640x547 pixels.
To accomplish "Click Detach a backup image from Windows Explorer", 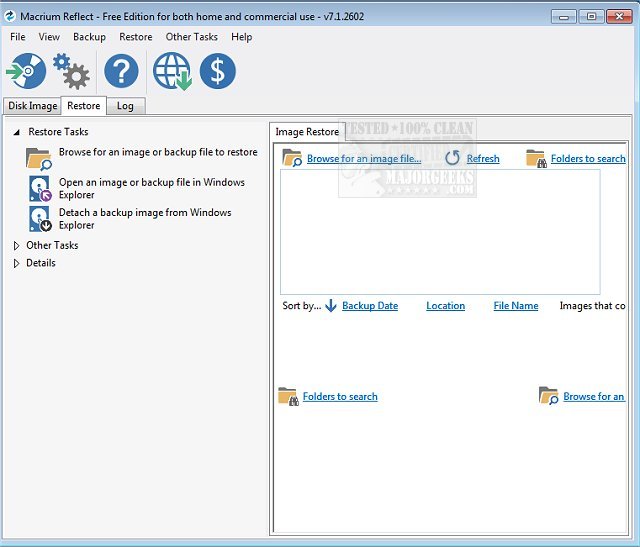I will 145,218.
